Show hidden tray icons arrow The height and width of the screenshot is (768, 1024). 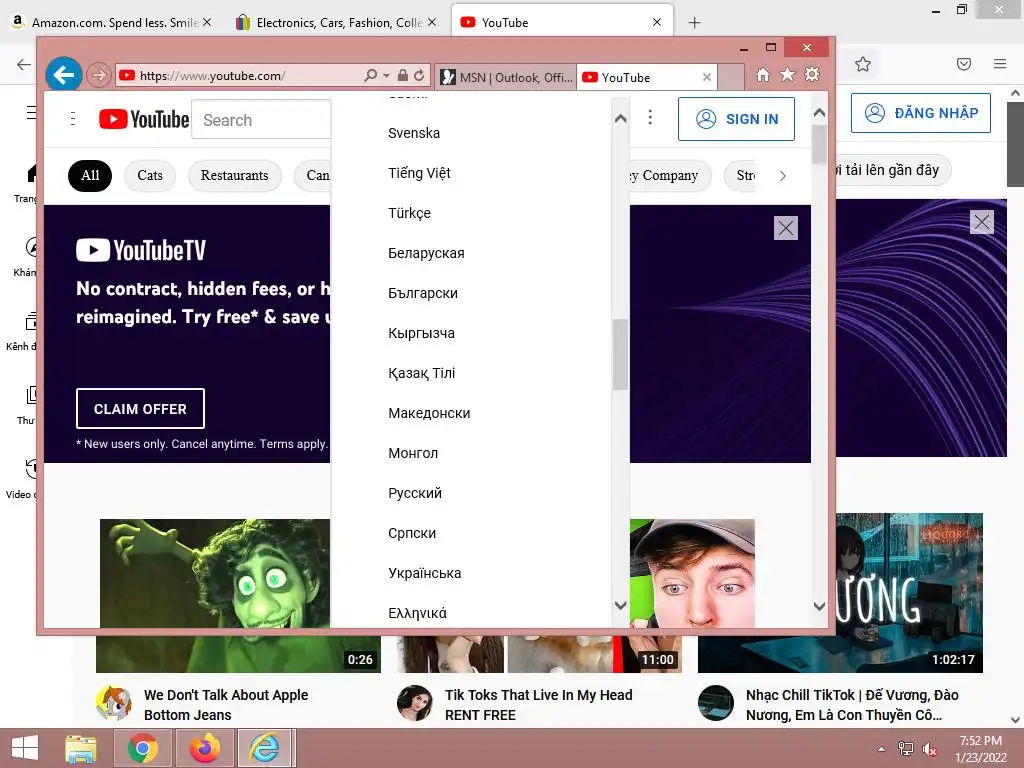(x=882, y=749)
